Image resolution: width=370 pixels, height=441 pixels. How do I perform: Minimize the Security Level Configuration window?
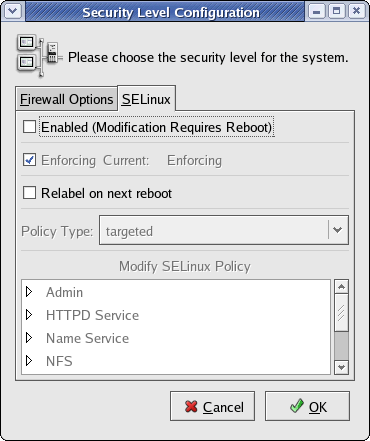(317, 11)
